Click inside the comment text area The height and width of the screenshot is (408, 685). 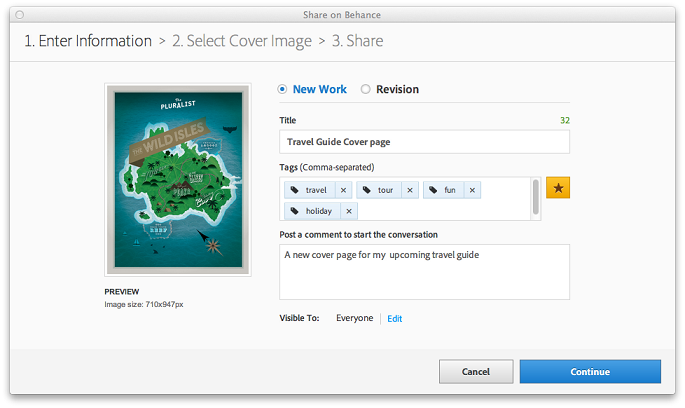[x=424, y=272]
